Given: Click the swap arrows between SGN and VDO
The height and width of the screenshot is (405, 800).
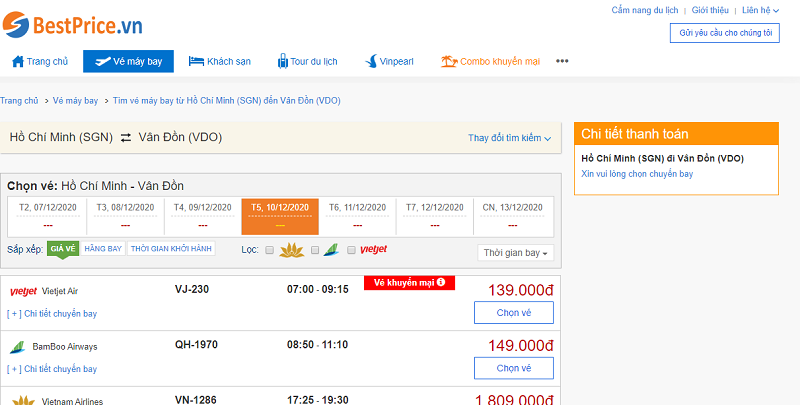Looking at the screenshot, I should tap(126, 138).
